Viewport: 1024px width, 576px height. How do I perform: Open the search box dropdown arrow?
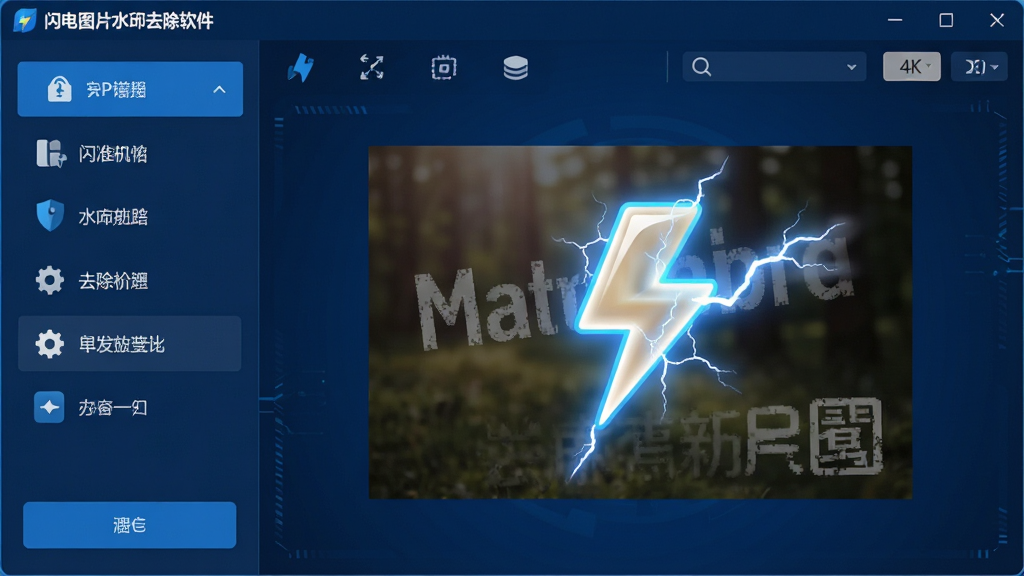[851, 67]
